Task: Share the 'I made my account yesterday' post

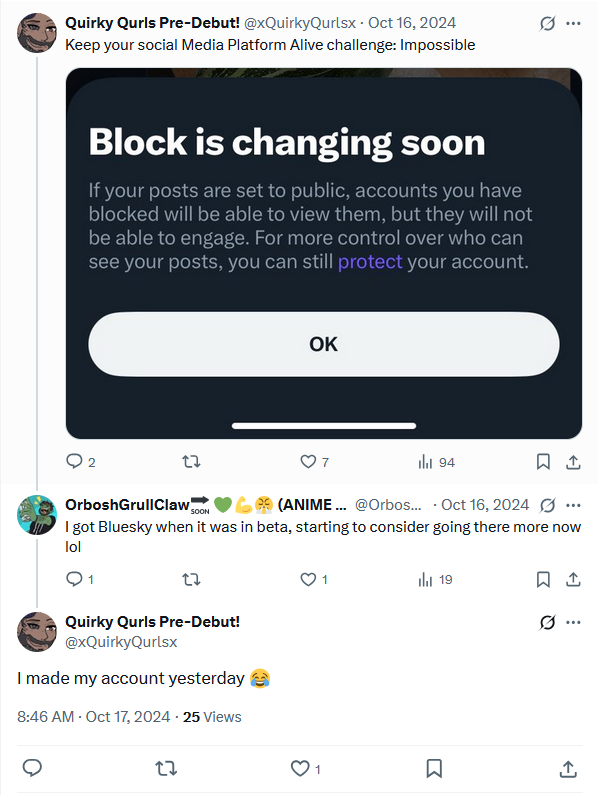Action: point(568,769)
